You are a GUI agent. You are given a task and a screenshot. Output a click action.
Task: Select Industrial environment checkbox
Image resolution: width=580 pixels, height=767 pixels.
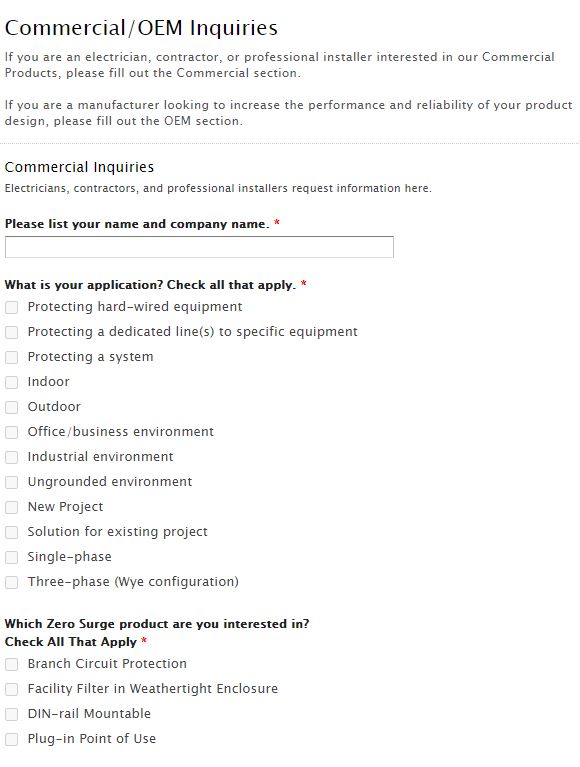(x=11, y=457)
